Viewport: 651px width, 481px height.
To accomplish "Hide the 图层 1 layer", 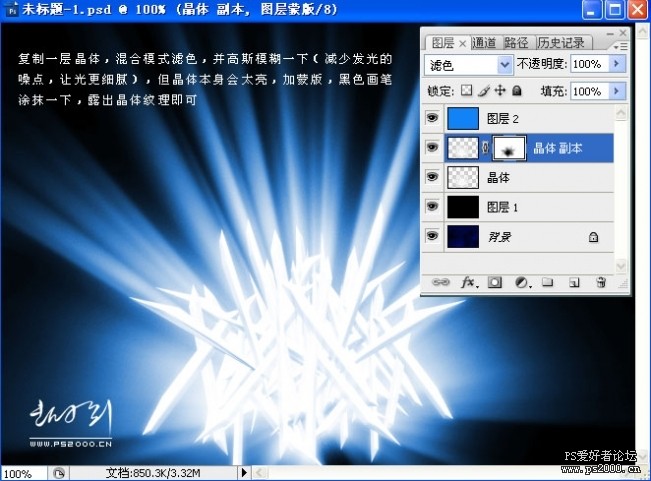I will tap(432, 206).
